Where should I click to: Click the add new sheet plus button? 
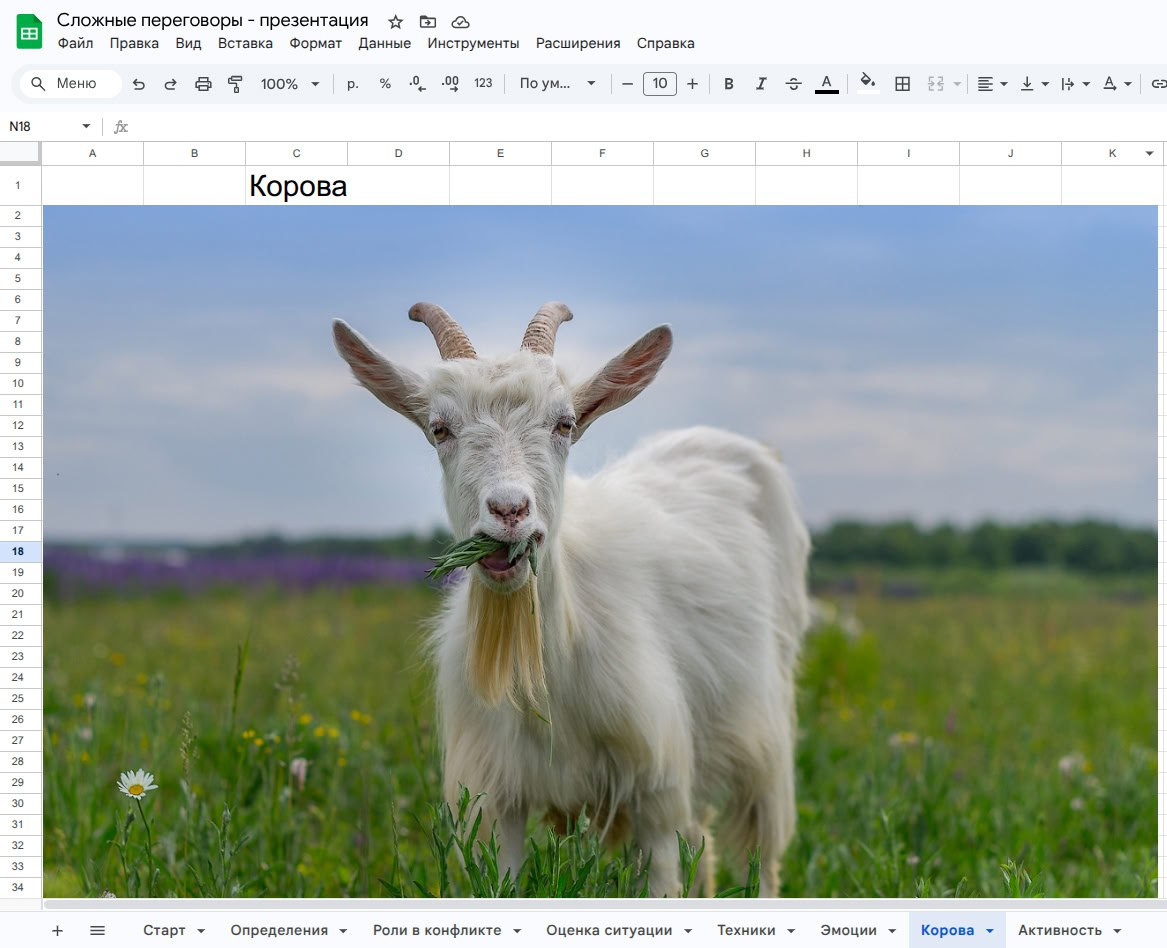(57, 930)
